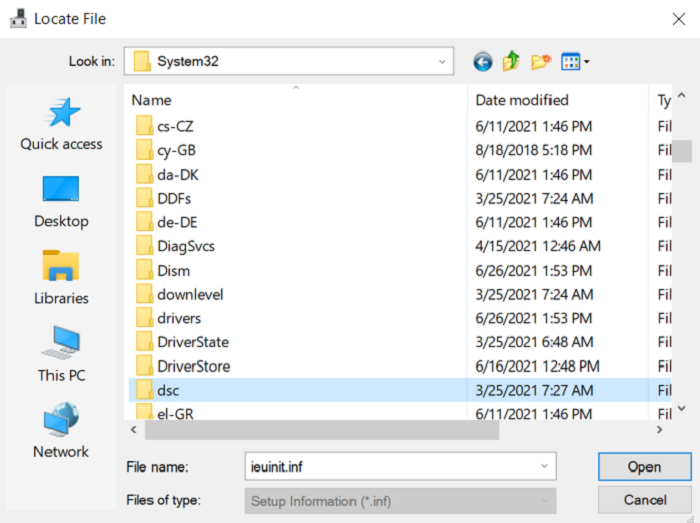
Task: Select the drivers folder icon
Action: pyautogui.click(x=144, y=318)
